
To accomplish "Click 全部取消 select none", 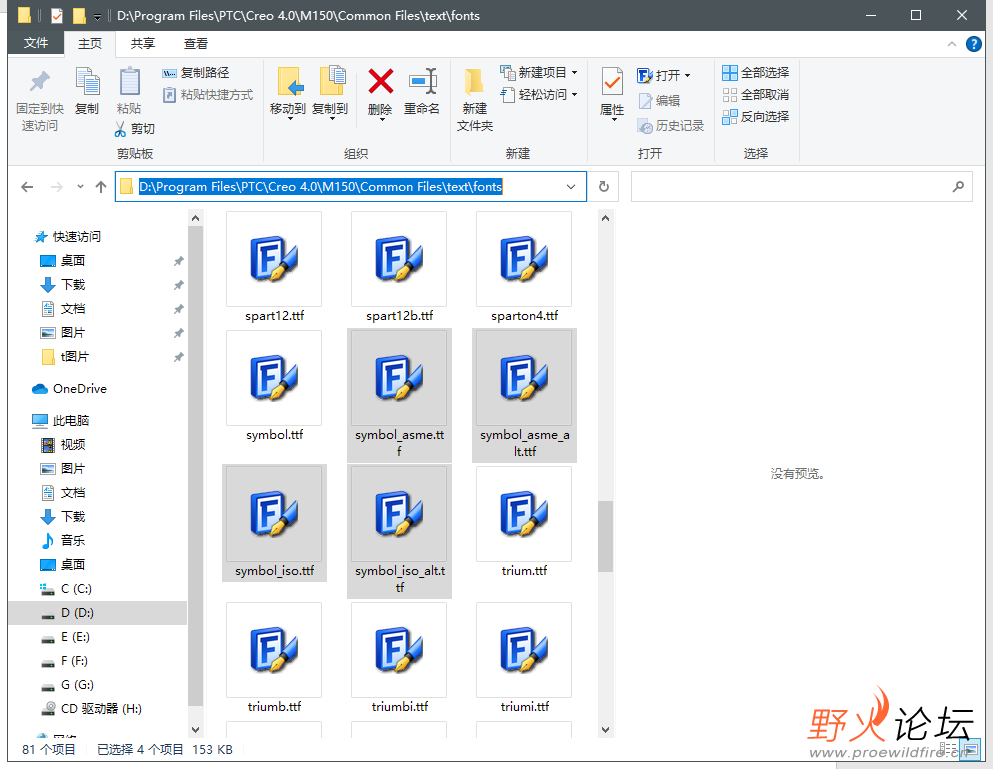I will click(756, 95).
